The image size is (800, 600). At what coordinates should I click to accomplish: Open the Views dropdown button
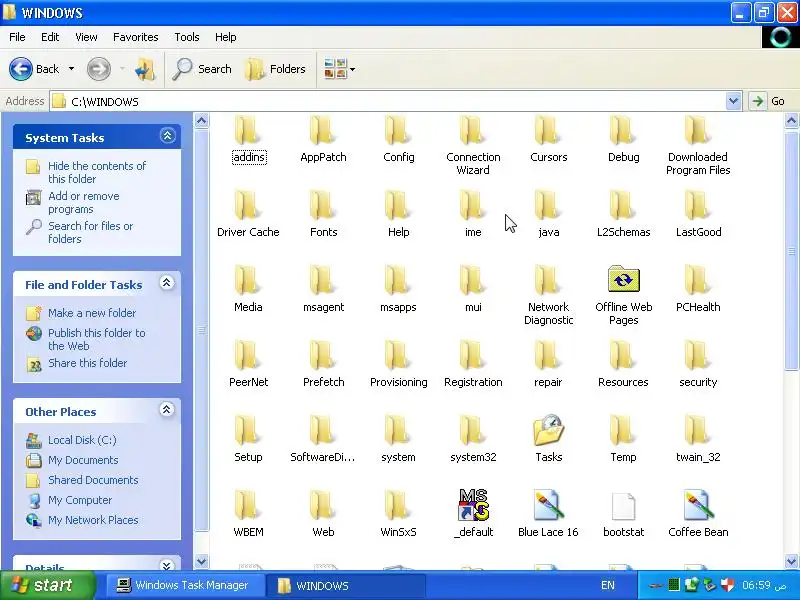pos(339,69)
